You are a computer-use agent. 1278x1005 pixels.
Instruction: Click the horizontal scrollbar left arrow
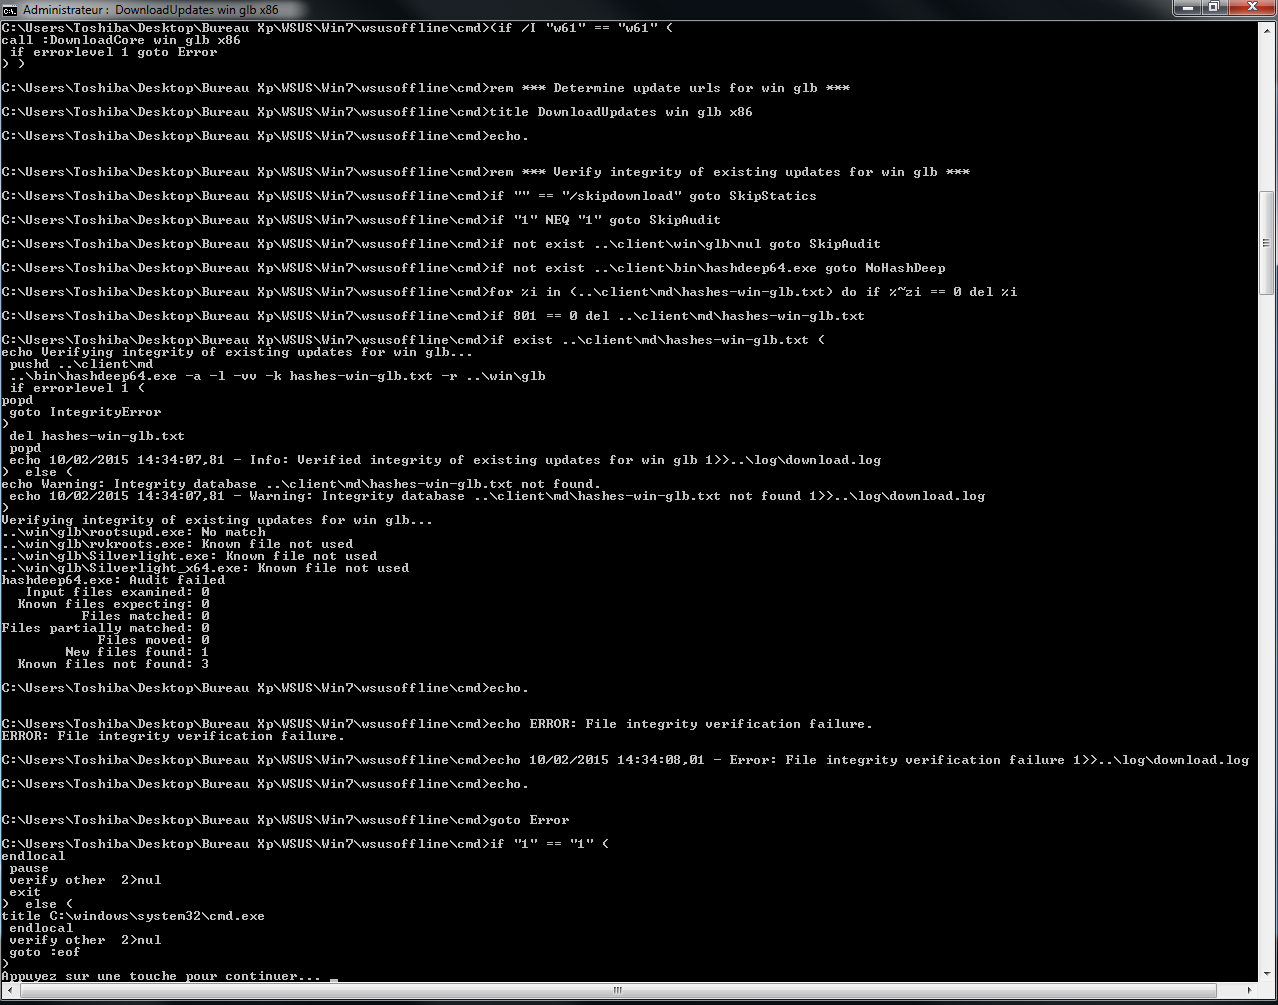pyautogui.click(x=8, y=991)
